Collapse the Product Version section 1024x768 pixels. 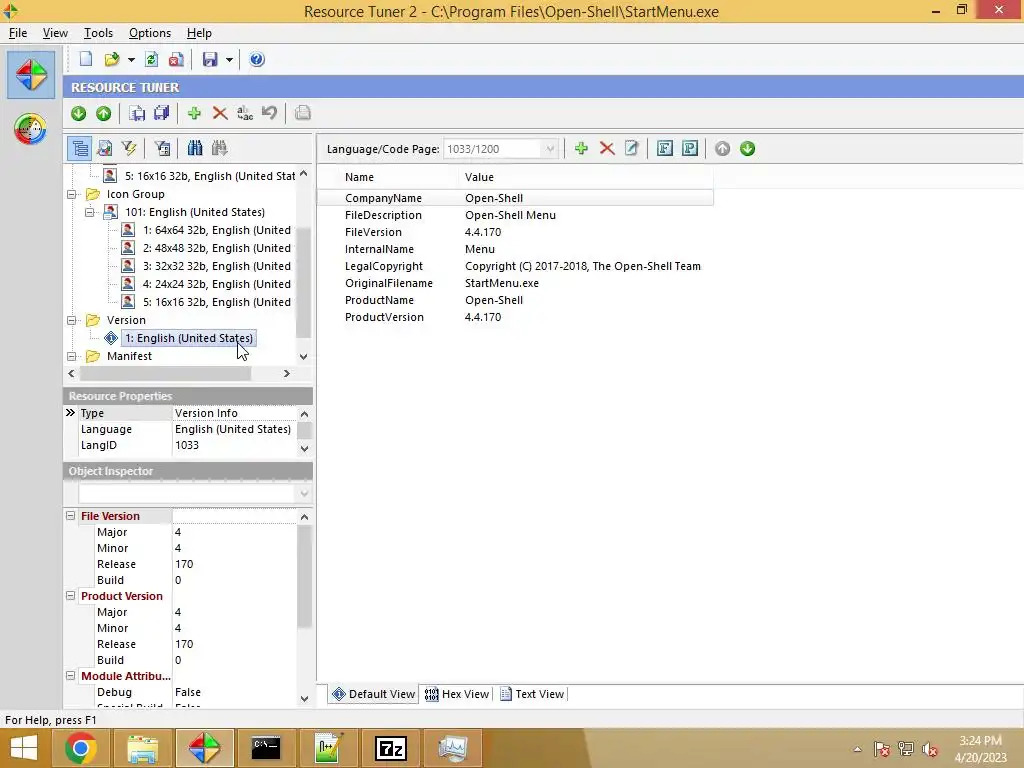point(71,596)
